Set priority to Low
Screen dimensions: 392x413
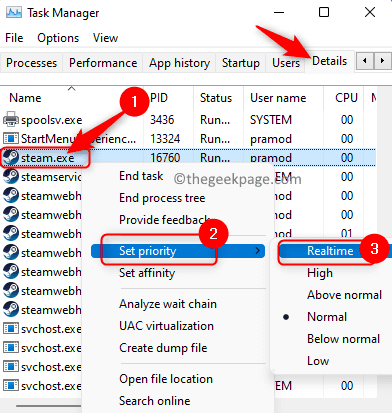[x=318, y=361]
